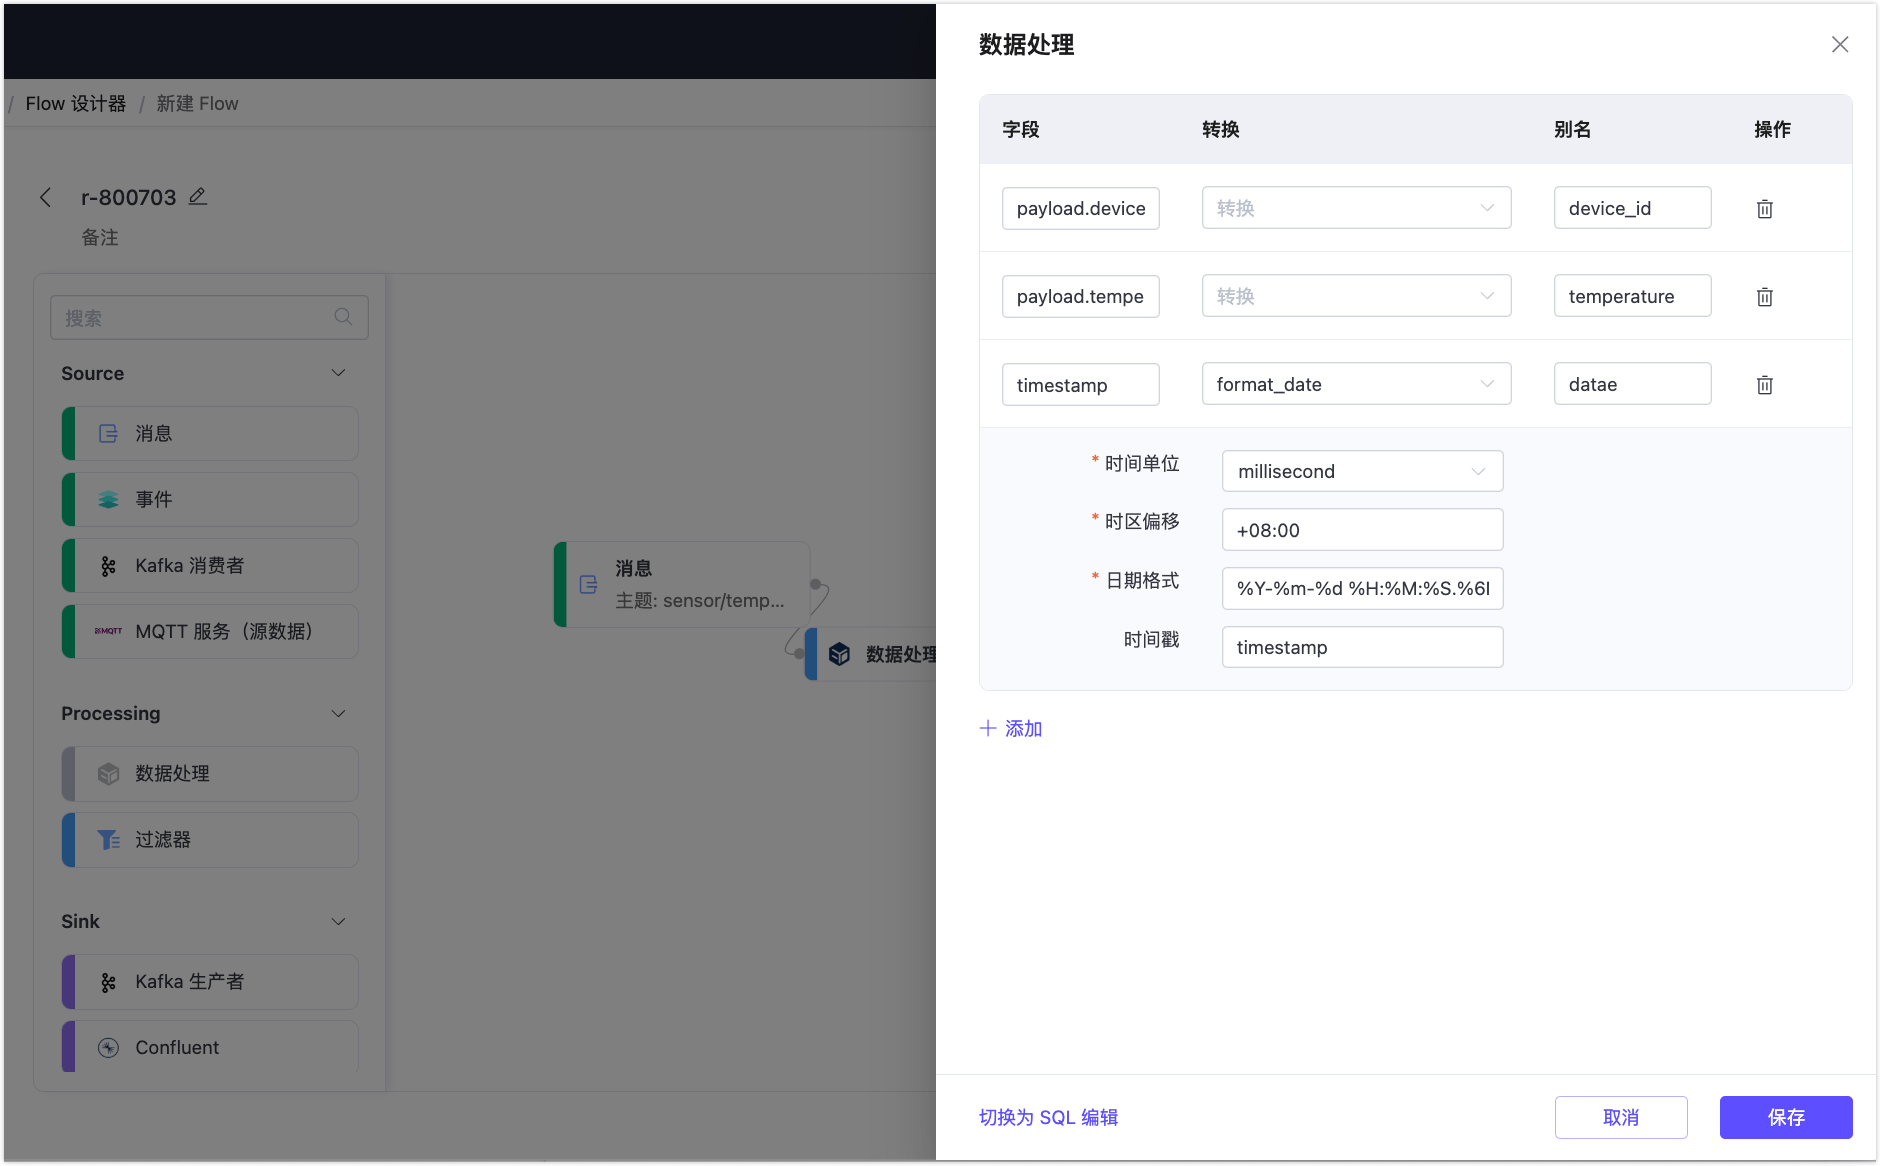1880x1166 pixels.
Task: Select the 过滤器 filter node icon
Action: coord(109,839)
